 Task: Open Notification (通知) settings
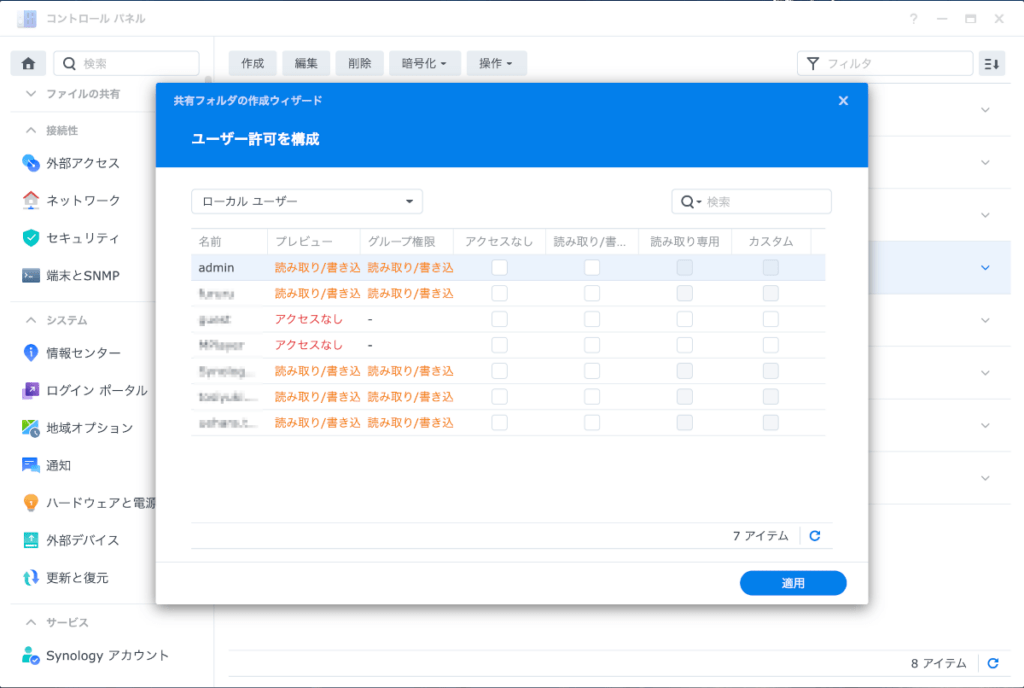46,465
